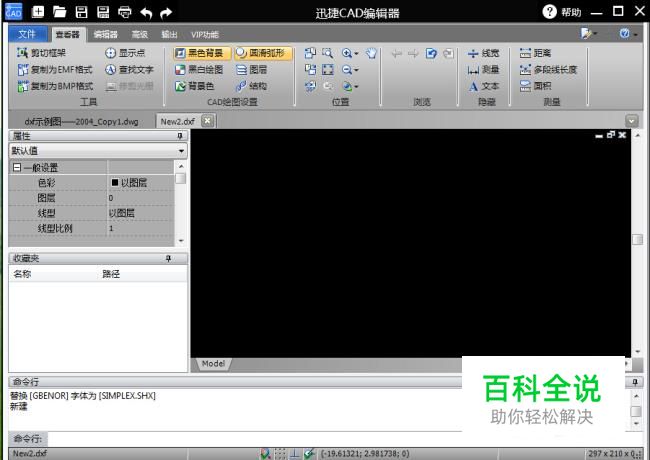Toggle the 黑色背景 (black background) option
Image resolution: width=650 pixels, height=460 pixels.
point(200,53)
